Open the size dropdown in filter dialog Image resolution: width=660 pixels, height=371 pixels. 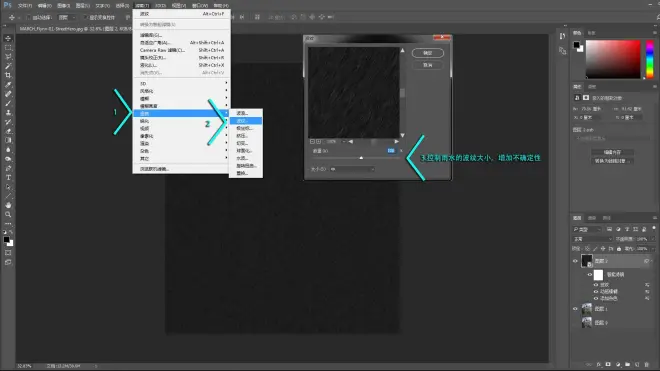tap(352, 169)
